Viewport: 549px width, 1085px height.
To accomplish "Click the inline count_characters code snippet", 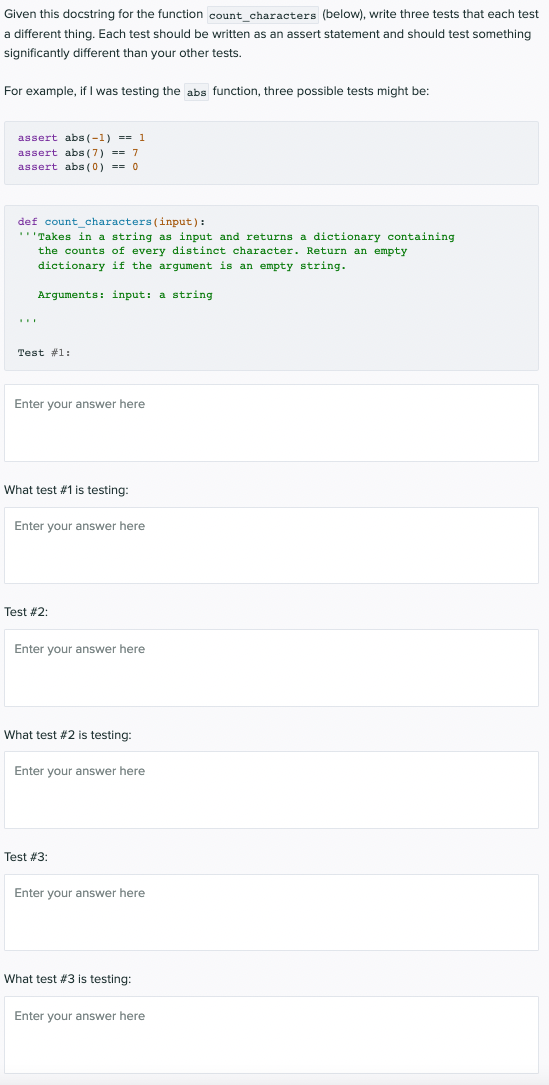I will [262, 15].
